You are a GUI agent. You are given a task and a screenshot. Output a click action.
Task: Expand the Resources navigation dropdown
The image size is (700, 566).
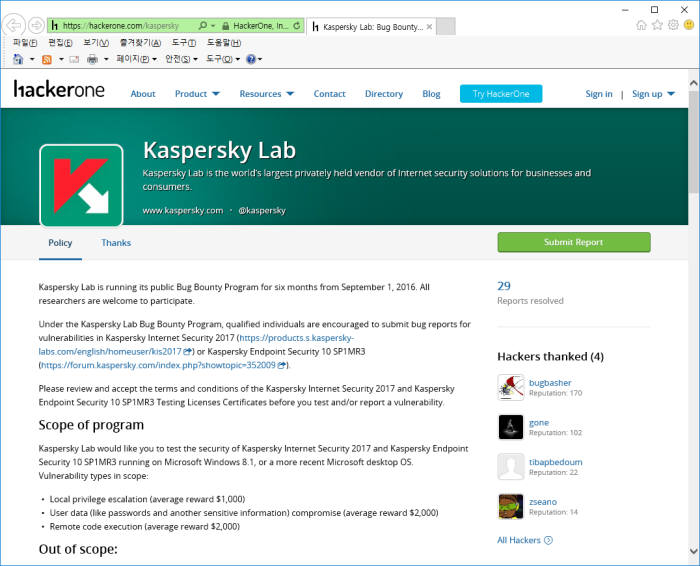(x=267, y=94)
